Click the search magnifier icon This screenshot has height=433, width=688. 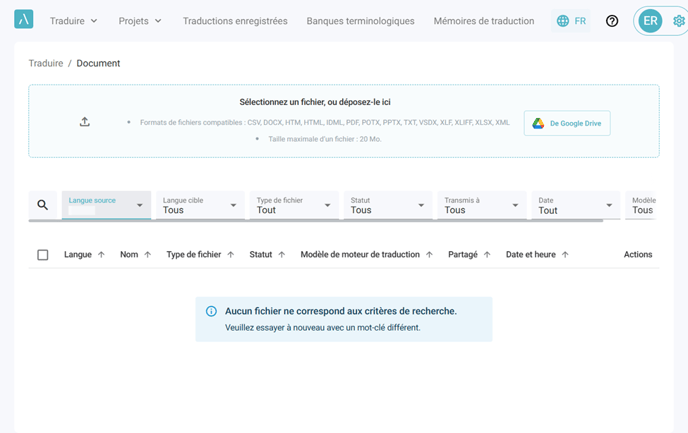click(43, 205)
